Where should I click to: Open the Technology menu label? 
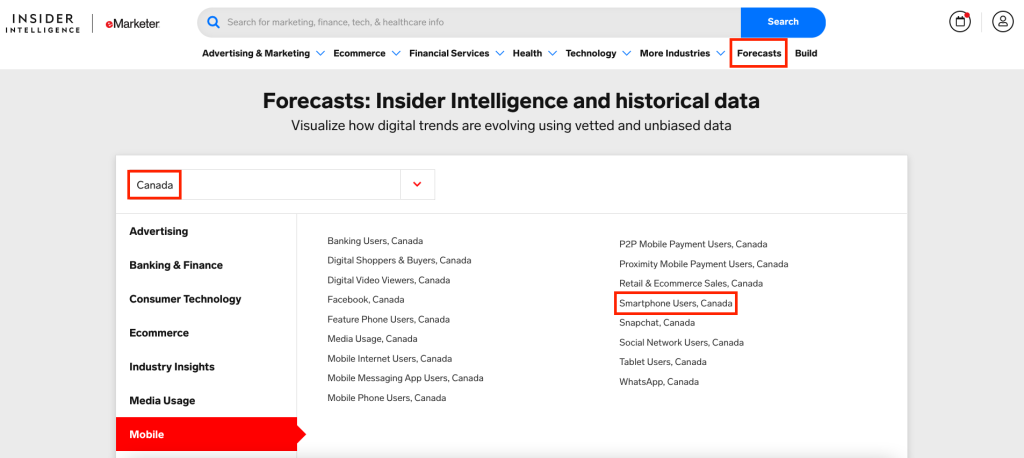point(591,54)
